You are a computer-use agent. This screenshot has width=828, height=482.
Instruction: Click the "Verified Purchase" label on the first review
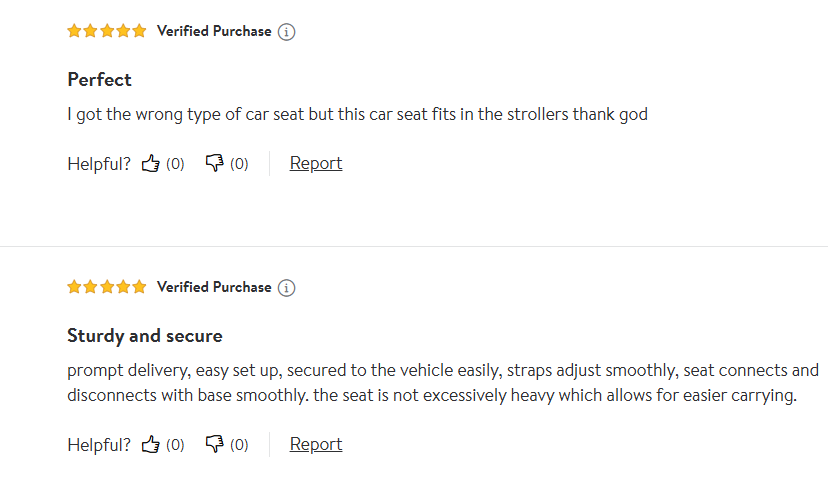tap(214, 31)
